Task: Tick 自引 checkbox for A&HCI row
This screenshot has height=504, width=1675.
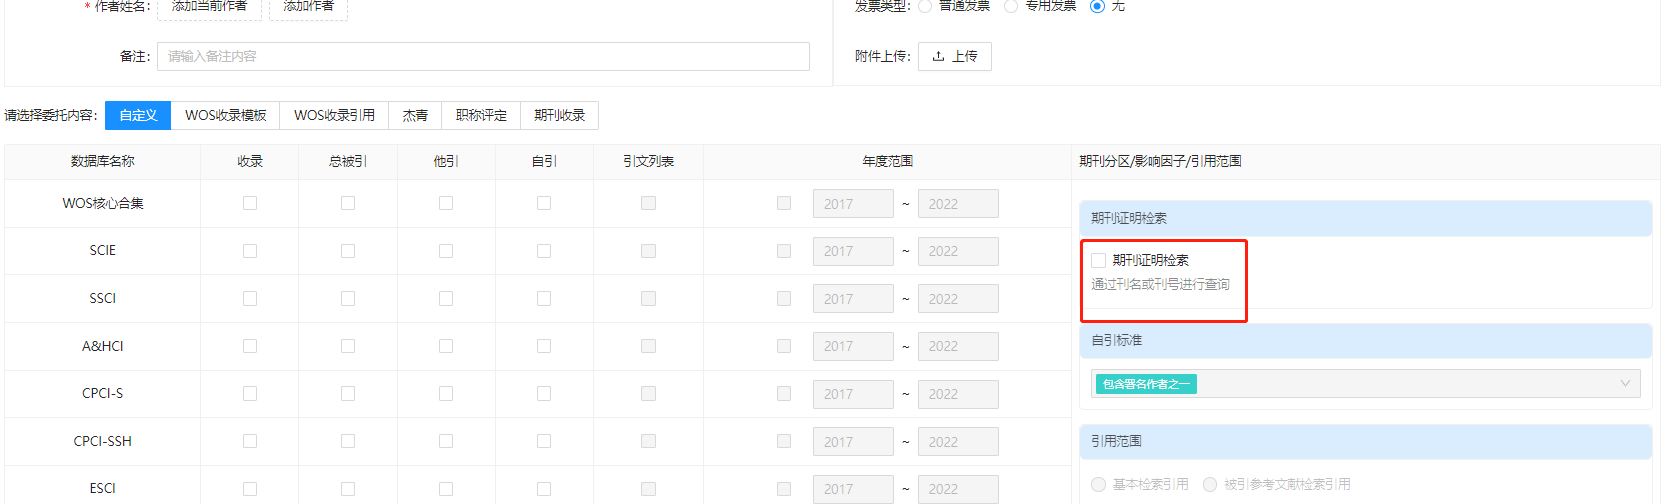Action: pyautogui.click(x=544, y=346)
